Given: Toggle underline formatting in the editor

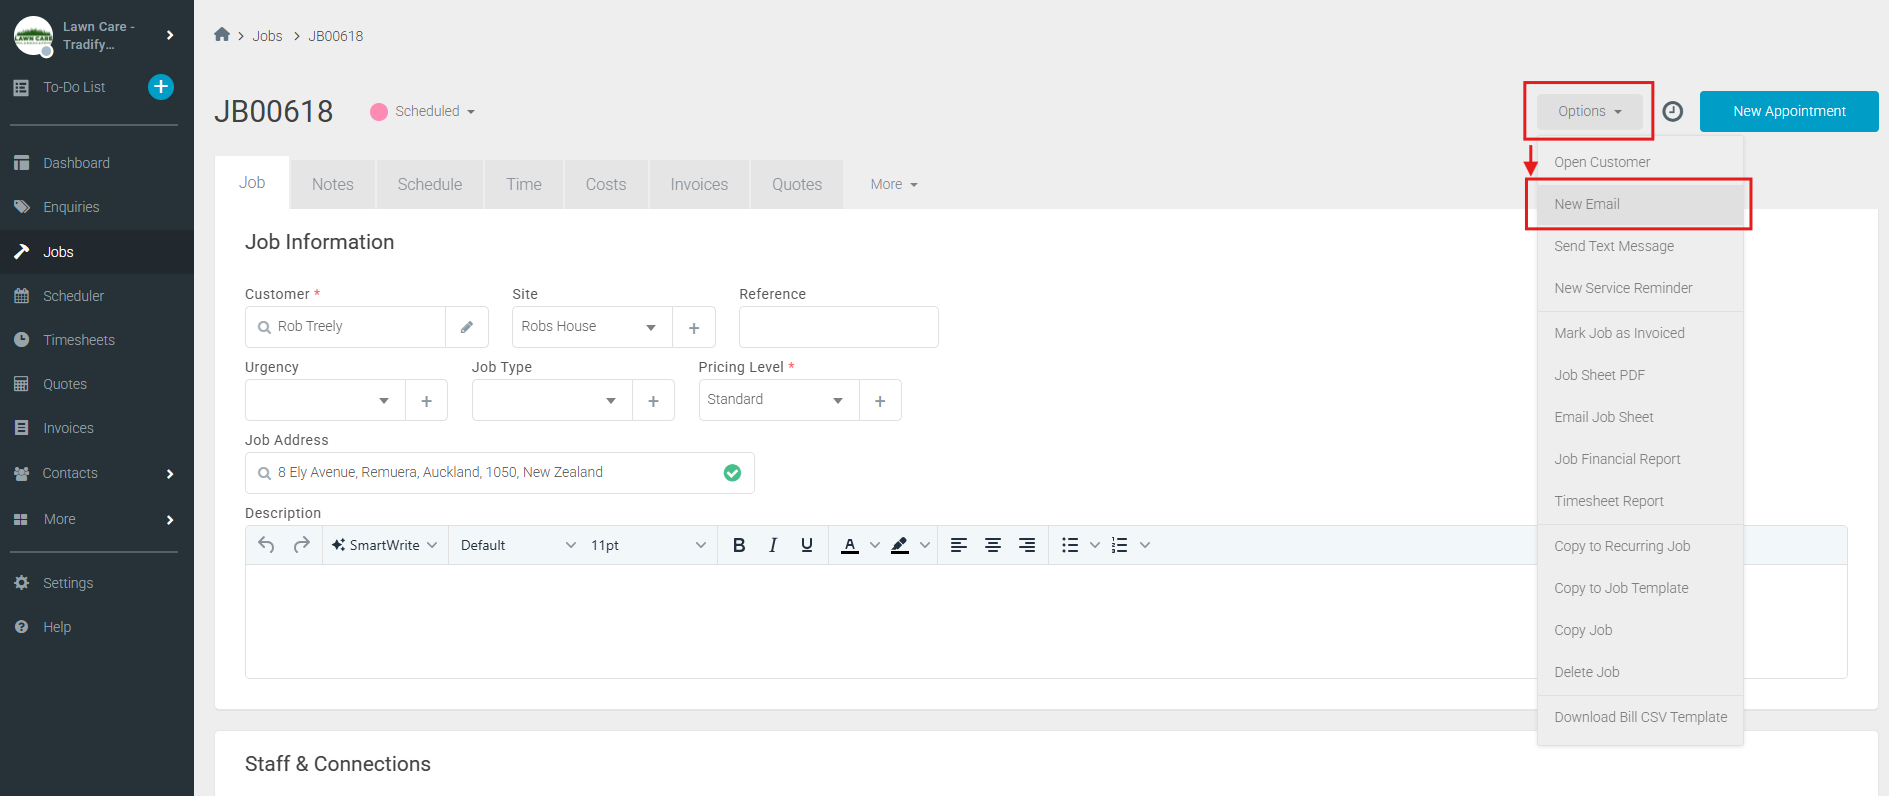Looking at the screenshot, I should [807, 545].
